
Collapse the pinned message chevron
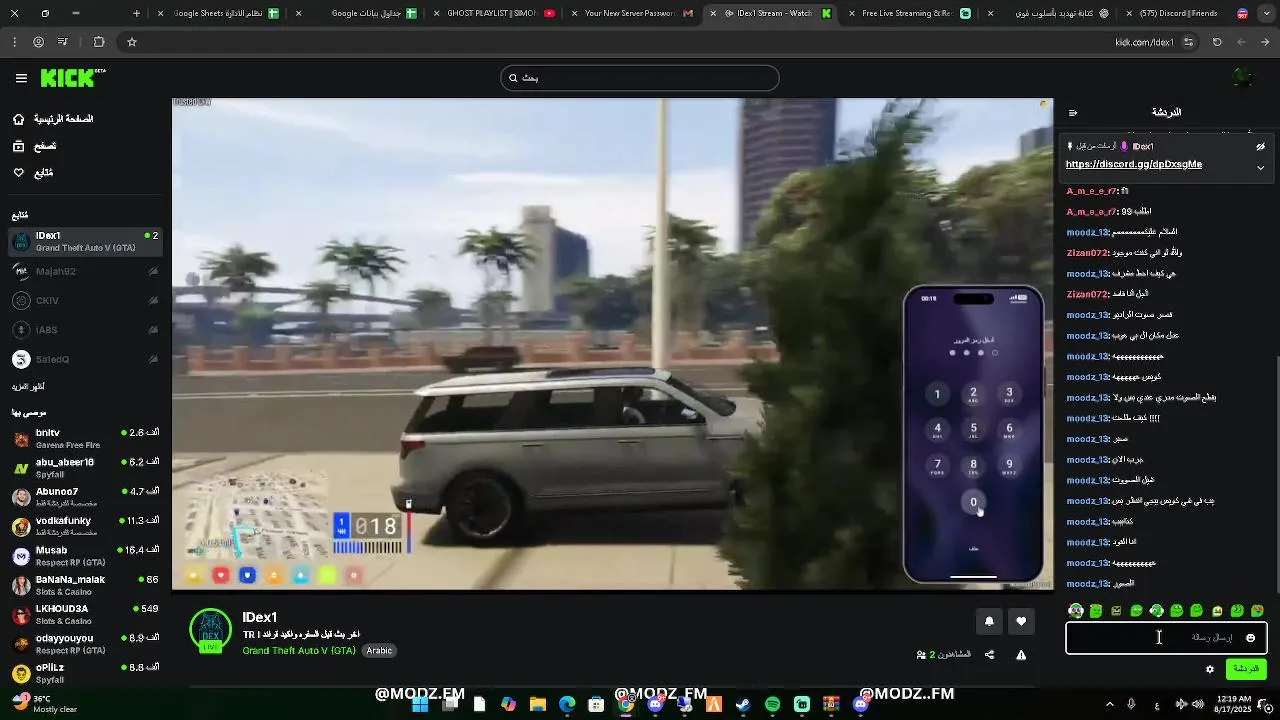(1260, 168)
